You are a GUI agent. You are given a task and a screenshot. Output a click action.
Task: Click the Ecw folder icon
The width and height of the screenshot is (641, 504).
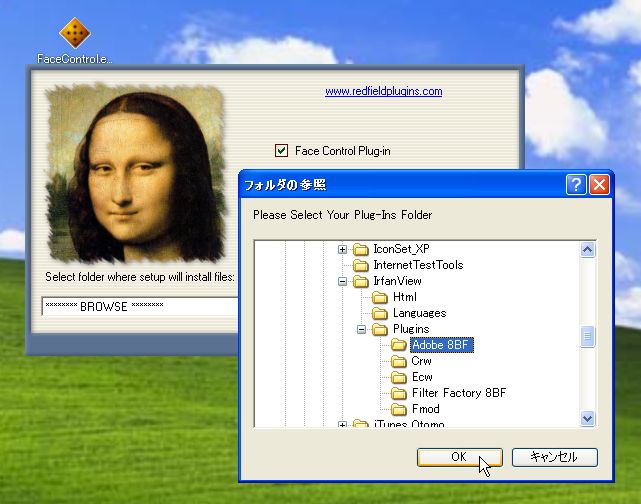pos(399,377)
